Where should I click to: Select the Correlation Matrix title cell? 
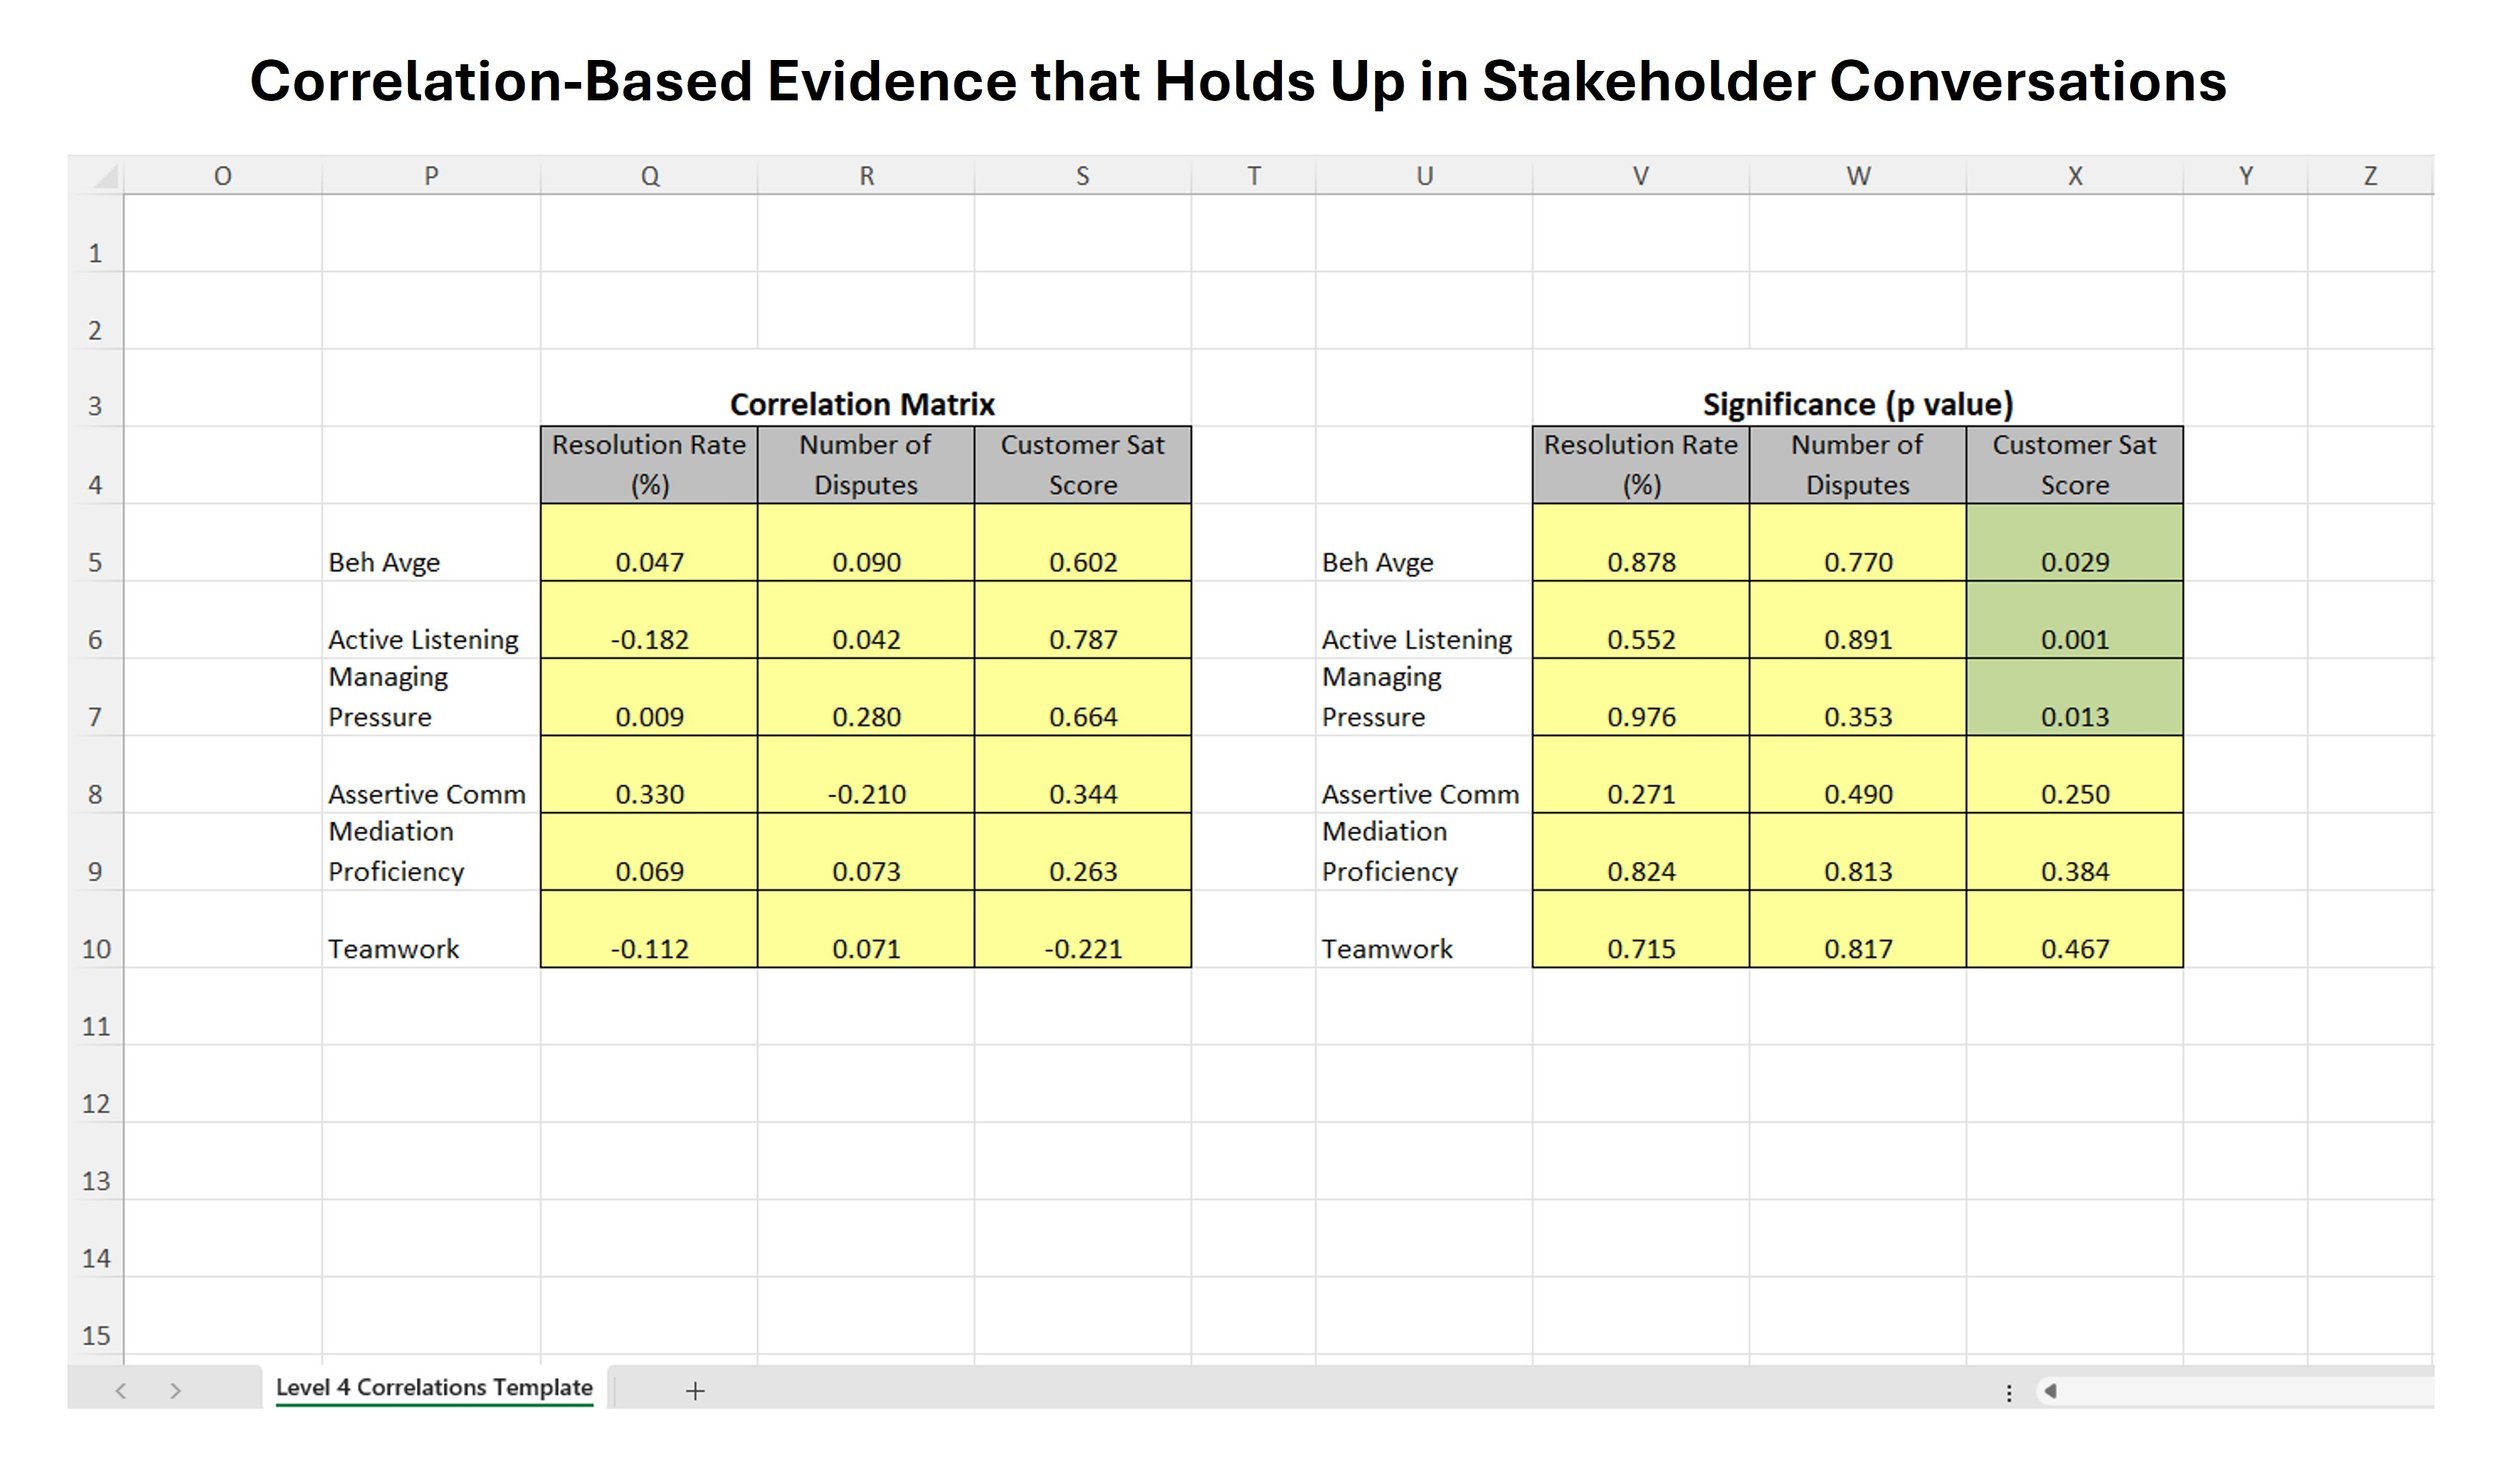tap(862, 404)
